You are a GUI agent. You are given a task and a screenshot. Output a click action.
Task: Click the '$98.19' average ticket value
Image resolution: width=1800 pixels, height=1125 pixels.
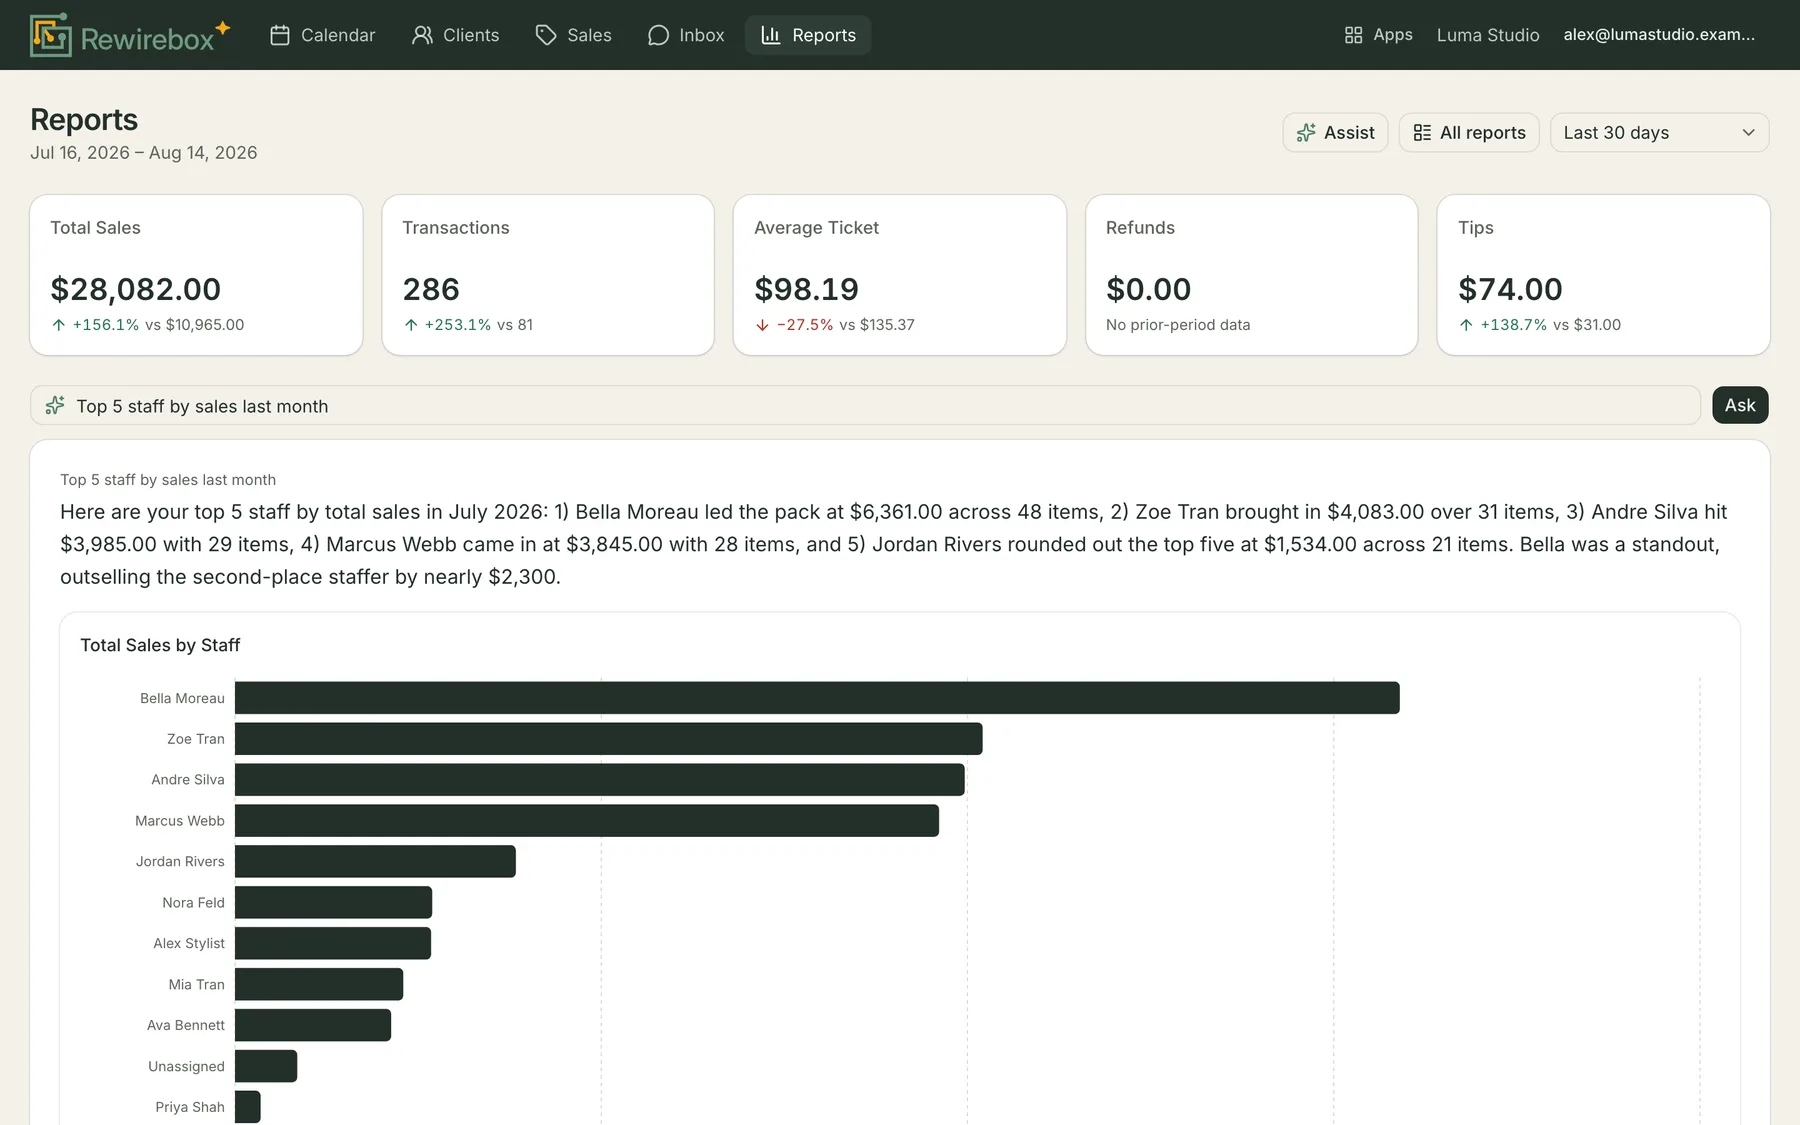coord(806,289)
